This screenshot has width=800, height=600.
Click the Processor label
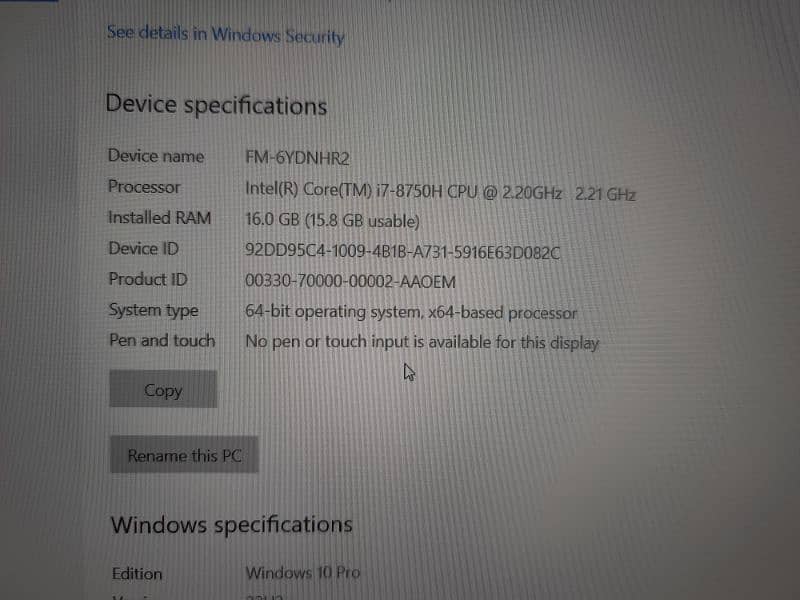pyautogui.click(x=144, y=187)
